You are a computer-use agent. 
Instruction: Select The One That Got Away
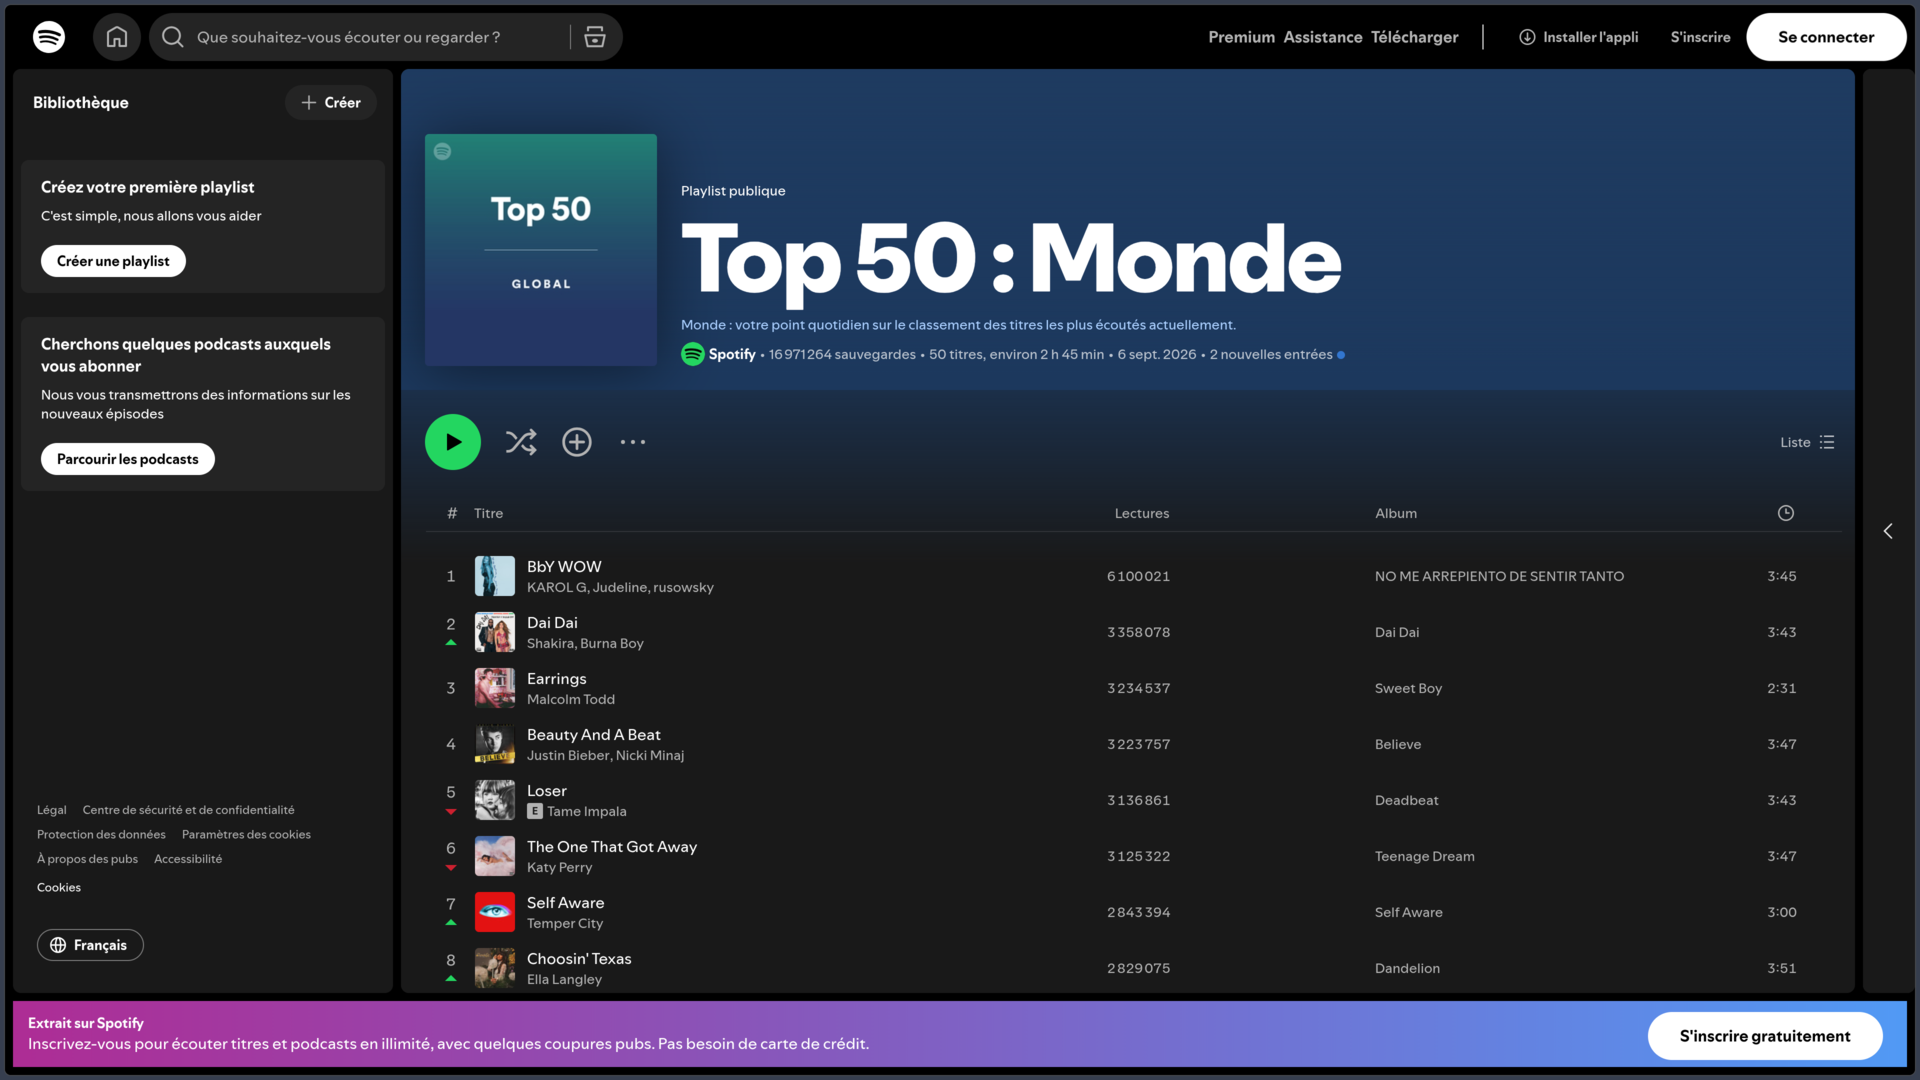click(612, 846)
